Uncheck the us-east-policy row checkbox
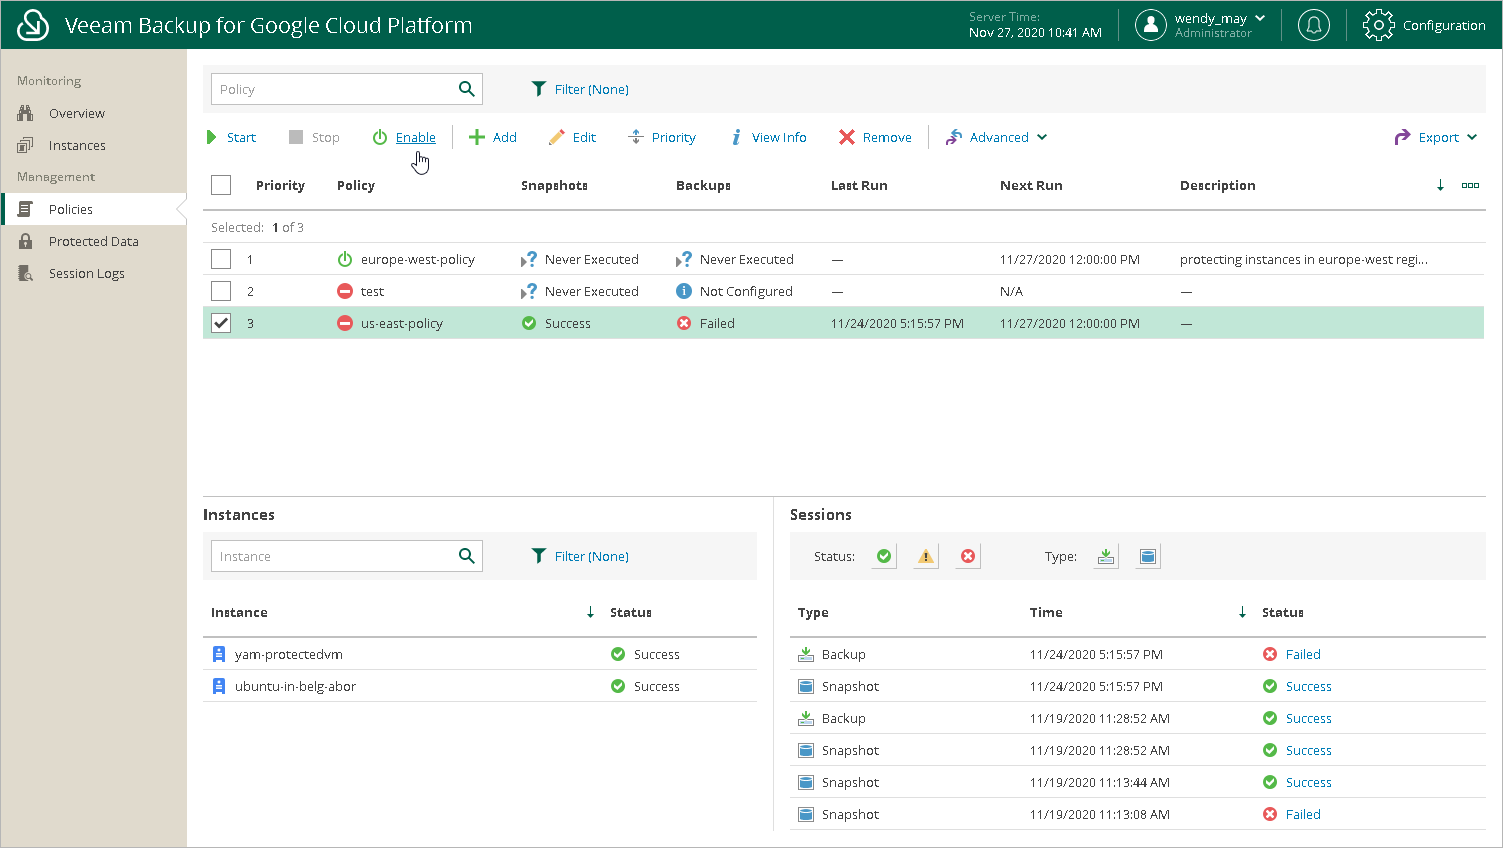This screenshot has height=848, width=1503. [221, 323]
